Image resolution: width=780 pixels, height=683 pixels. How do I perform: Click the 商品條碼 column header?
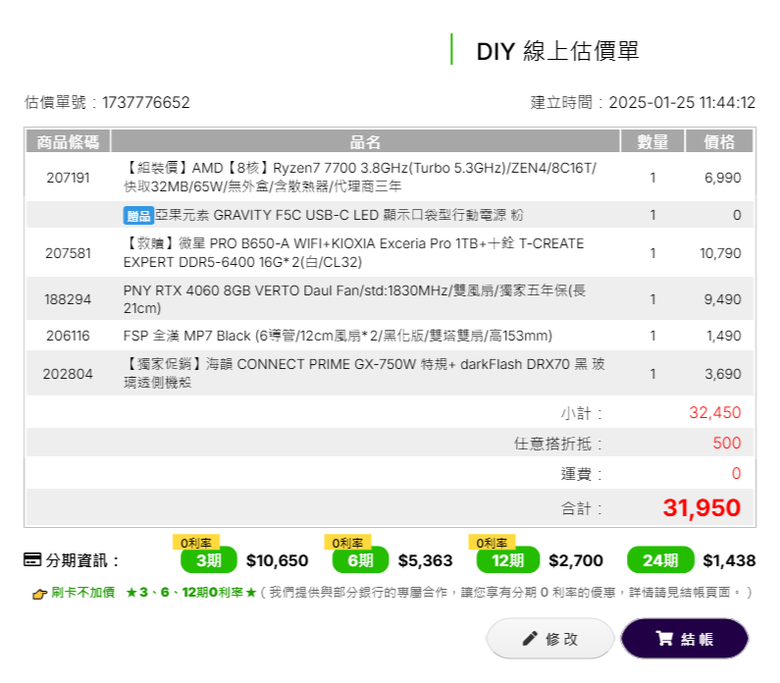[x=68, y=142]
